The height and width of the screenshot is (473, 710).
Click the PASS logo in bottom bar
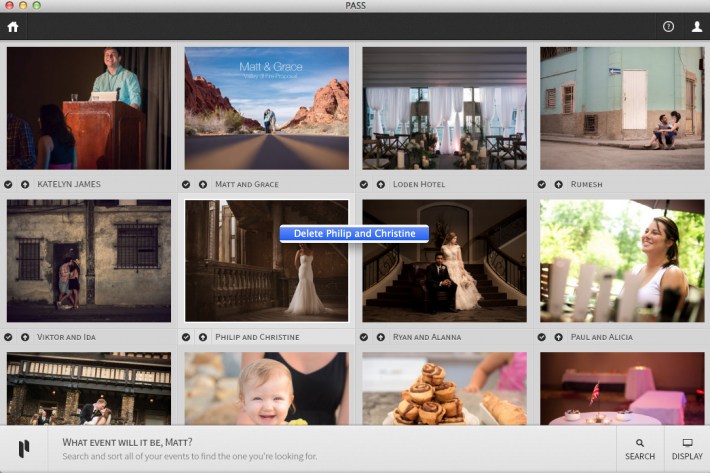[23, 448]
